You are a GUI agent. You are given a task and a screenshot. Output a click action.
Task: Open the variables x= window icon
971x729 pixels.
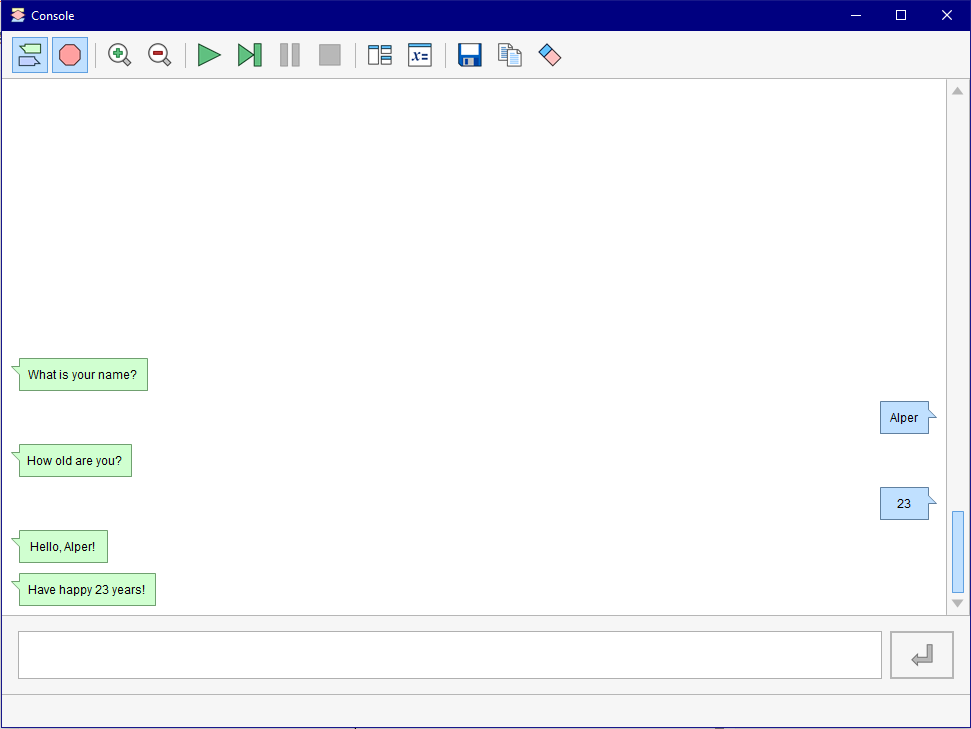tap(420, 55)
